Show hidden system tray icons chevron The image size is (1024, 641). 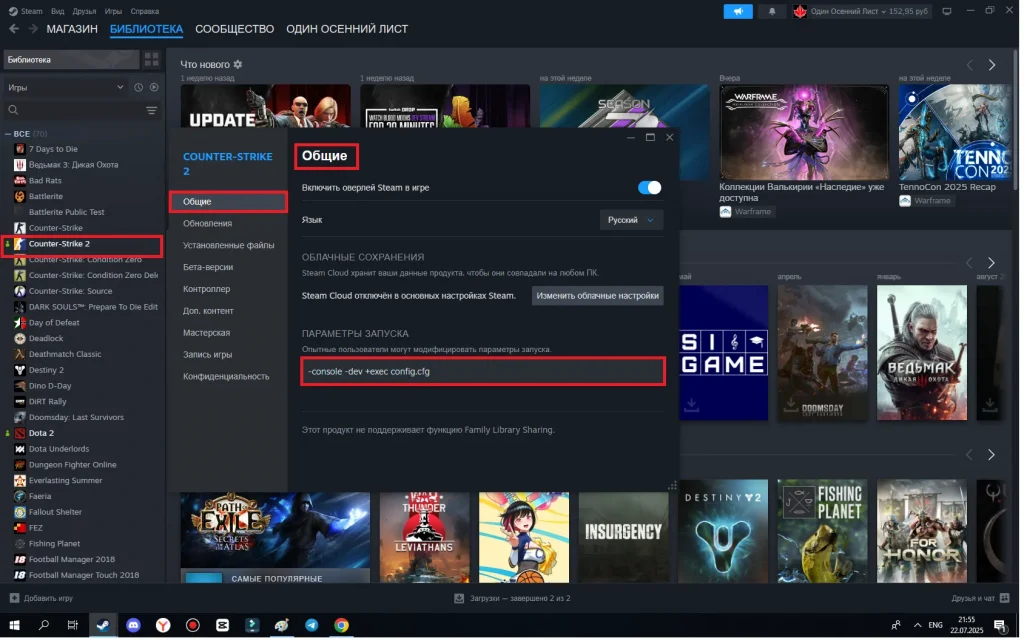coord(917,625)
